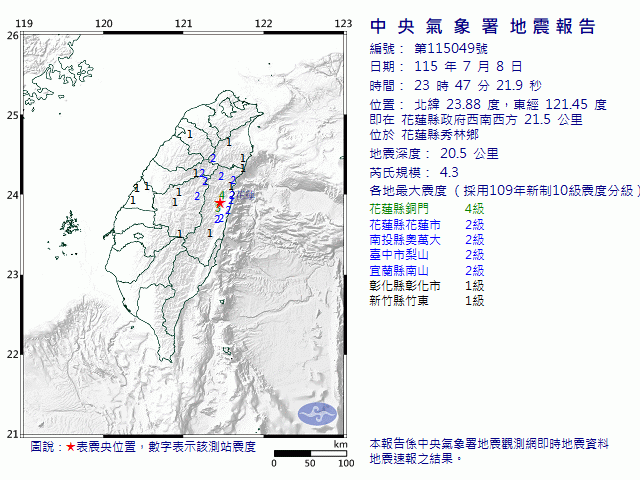Click the station name 新竹縣竹東
640x480 pixels.
coord(399,300)
